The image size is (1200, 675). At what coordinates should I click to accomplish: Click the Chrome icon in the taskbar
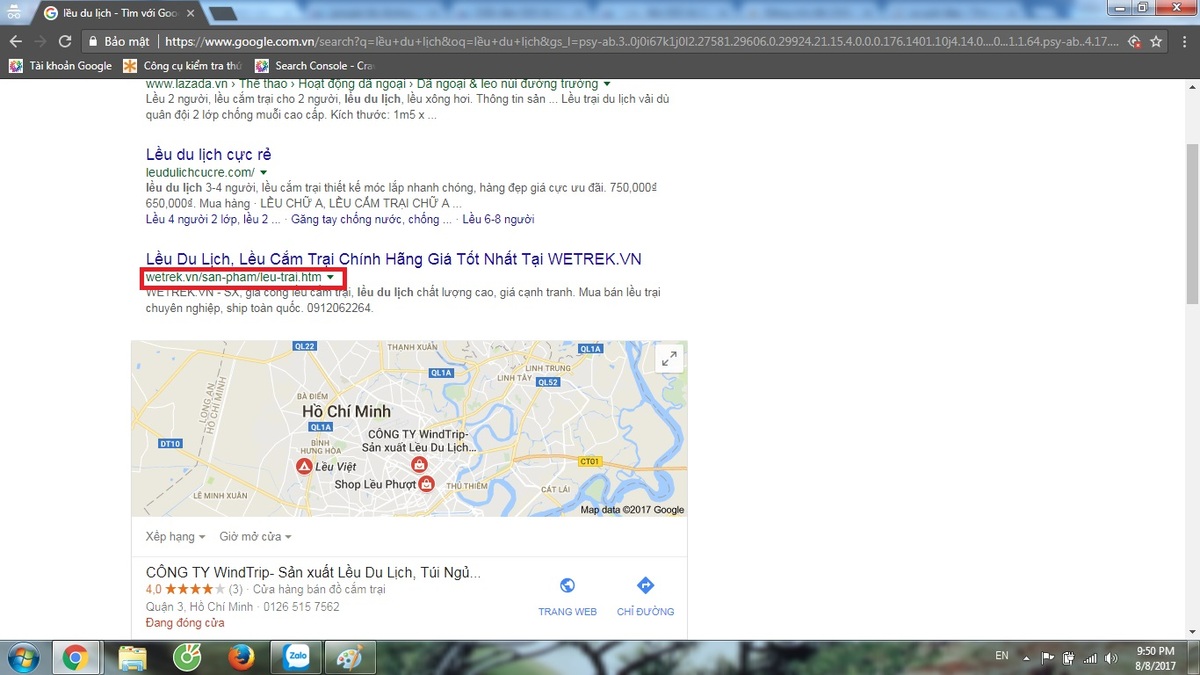click(73, 657)
